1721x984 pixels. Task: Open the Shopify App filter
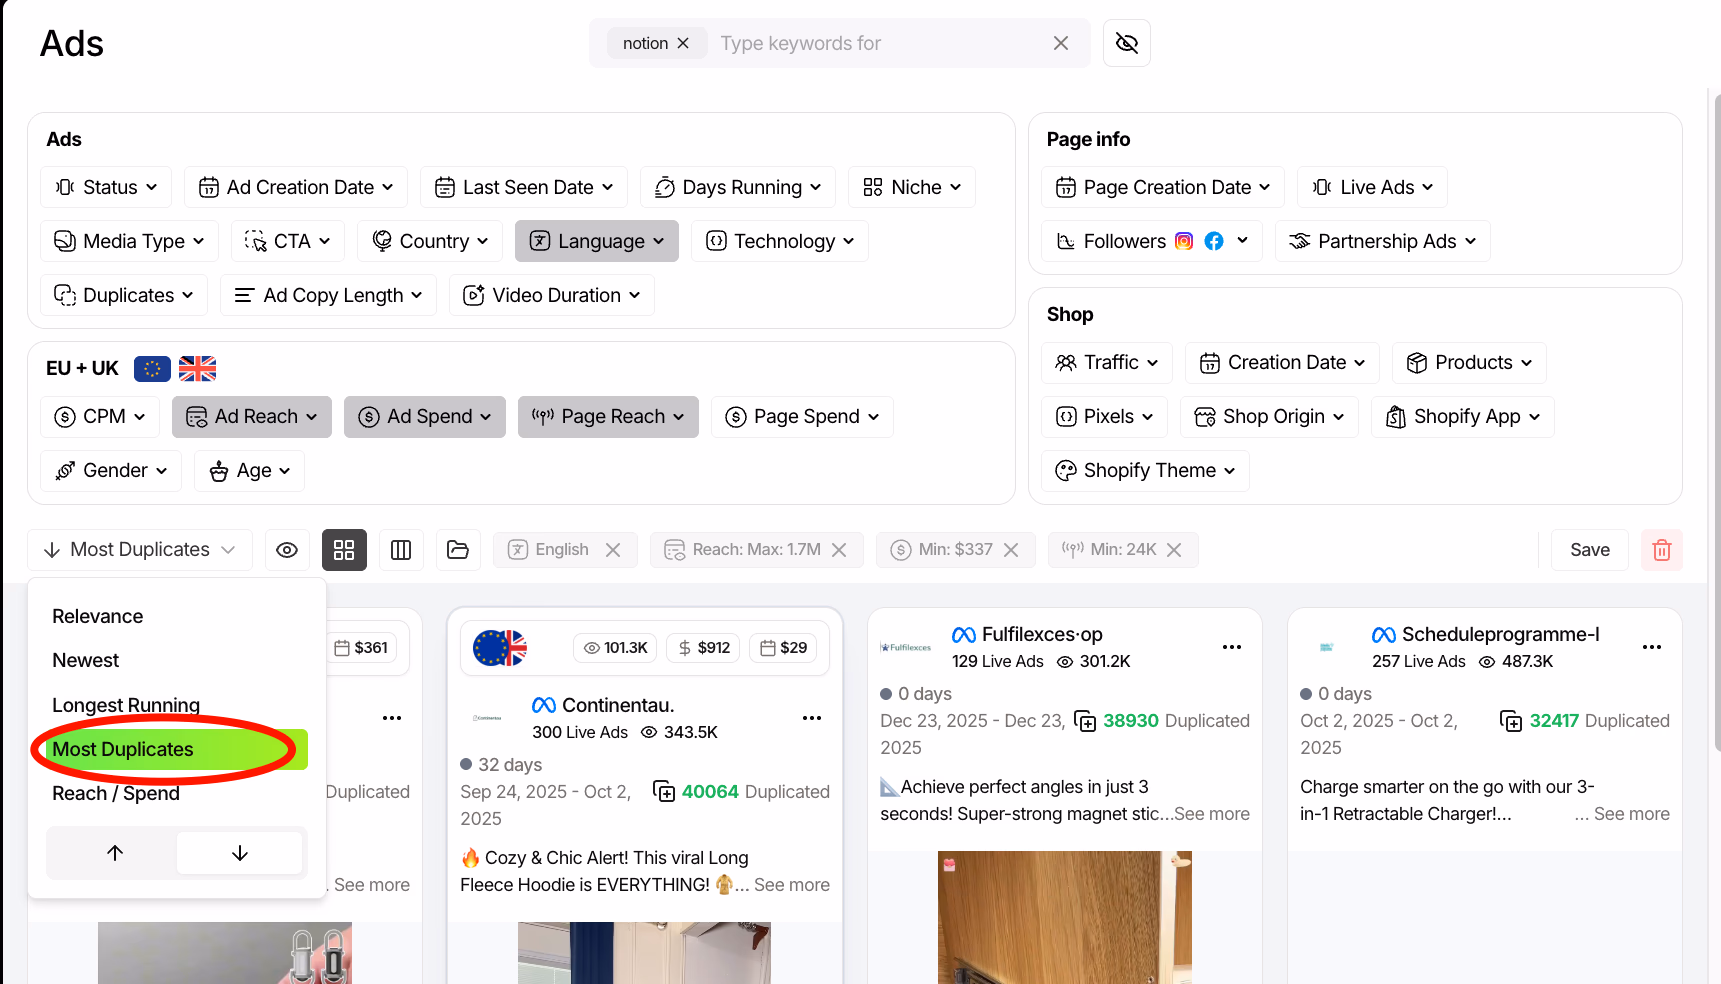(x=1463, y=417)
